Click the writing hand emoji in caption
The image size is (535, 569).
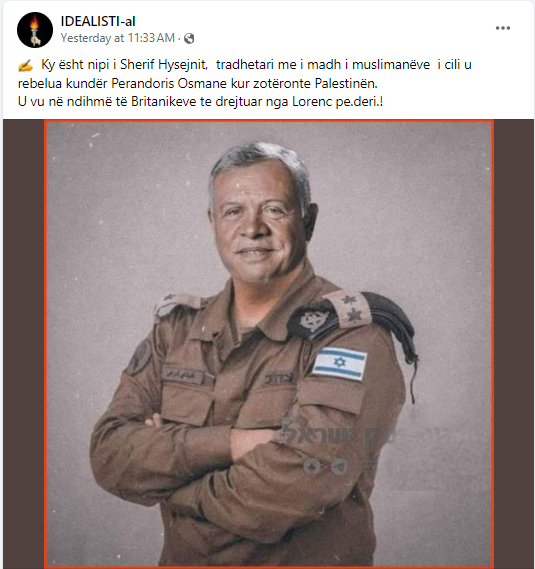[25, 66]
